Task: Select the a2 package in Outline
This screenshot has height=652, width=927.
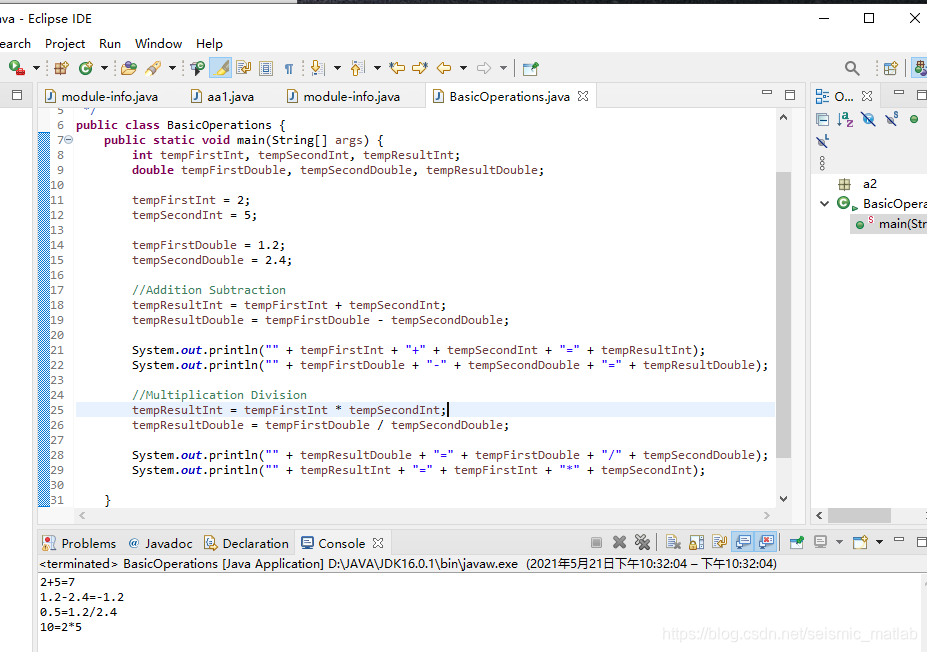Action: point(869,184)
